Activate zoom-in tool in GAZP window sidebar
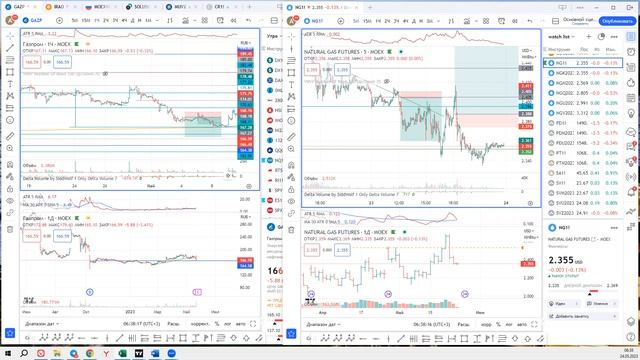 [10, 148]
